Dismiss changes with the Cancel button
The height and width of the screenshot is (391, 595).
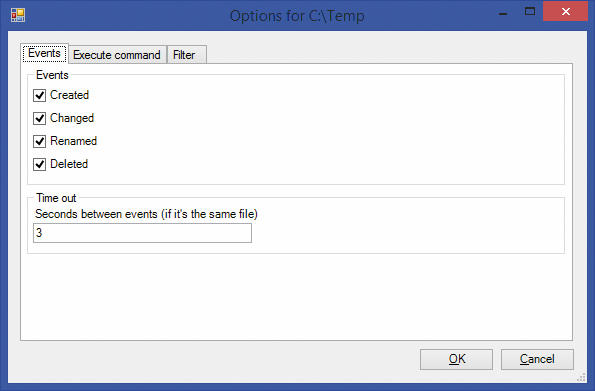pyautogui.click(x=537, y=359)
